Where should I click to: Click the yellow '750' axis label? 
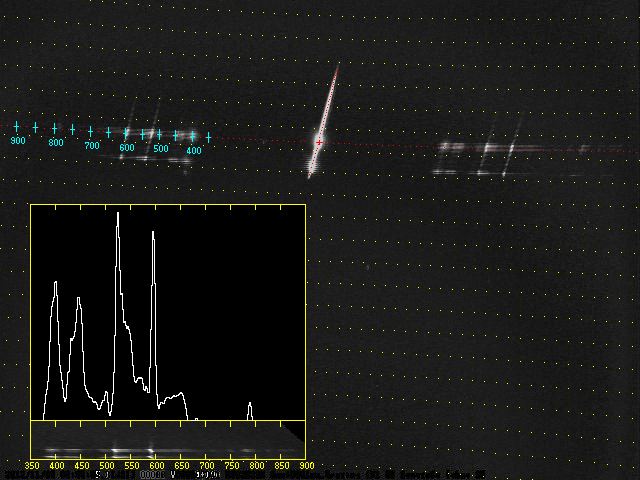[232, 466]
